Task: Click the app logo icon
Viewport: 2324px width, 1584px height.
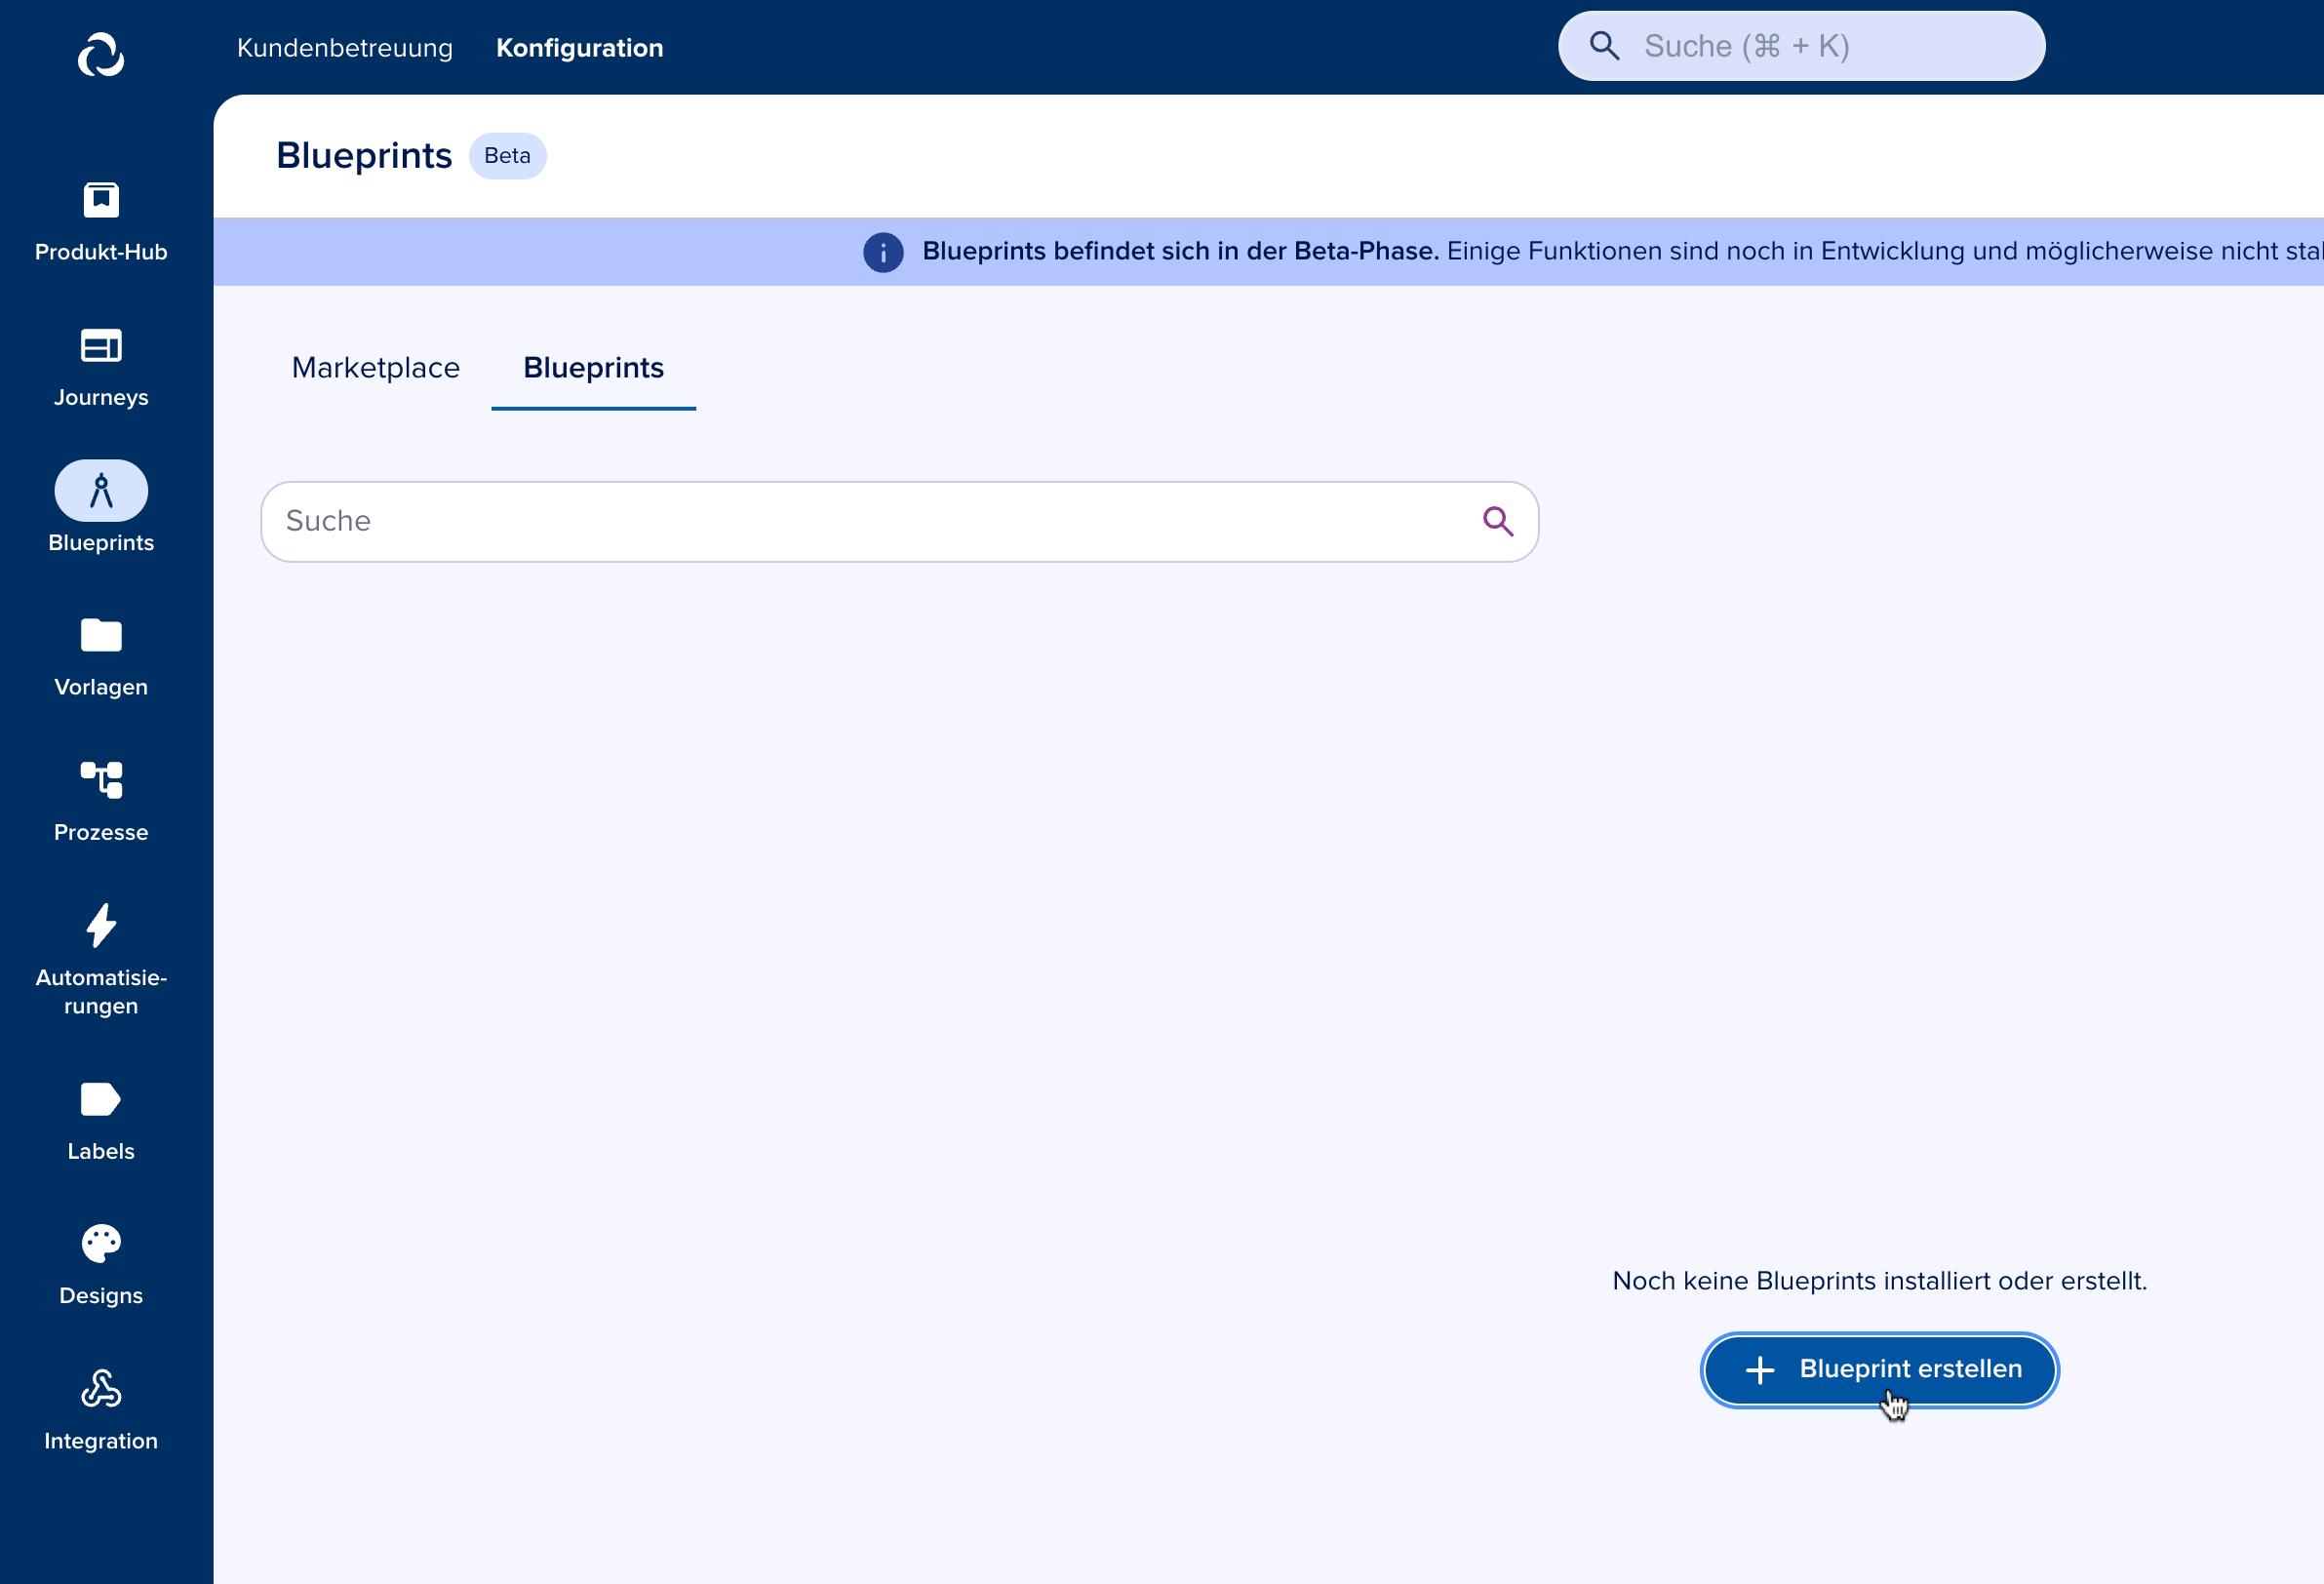Action: [101, 54]
